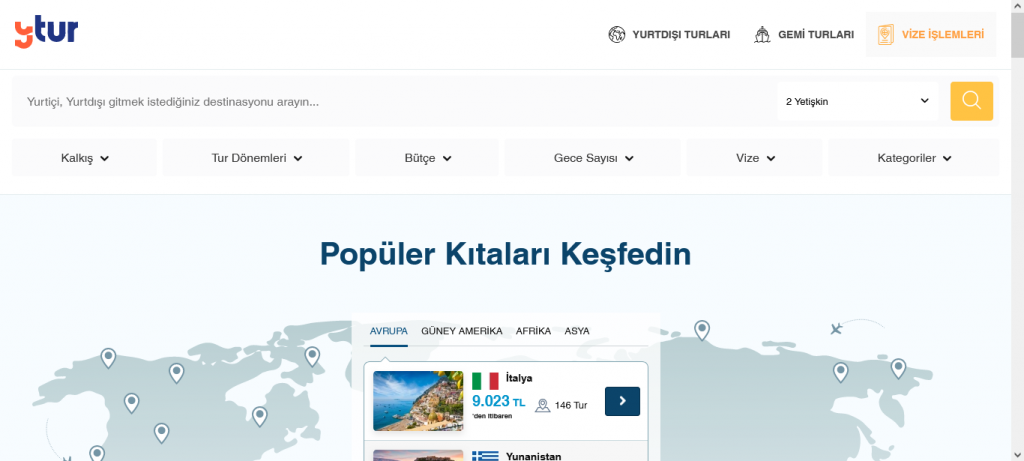Expand the Tur Dönemleri filter
The width and height of the screenshot is (1024, 461).
(x=256, y=158)
